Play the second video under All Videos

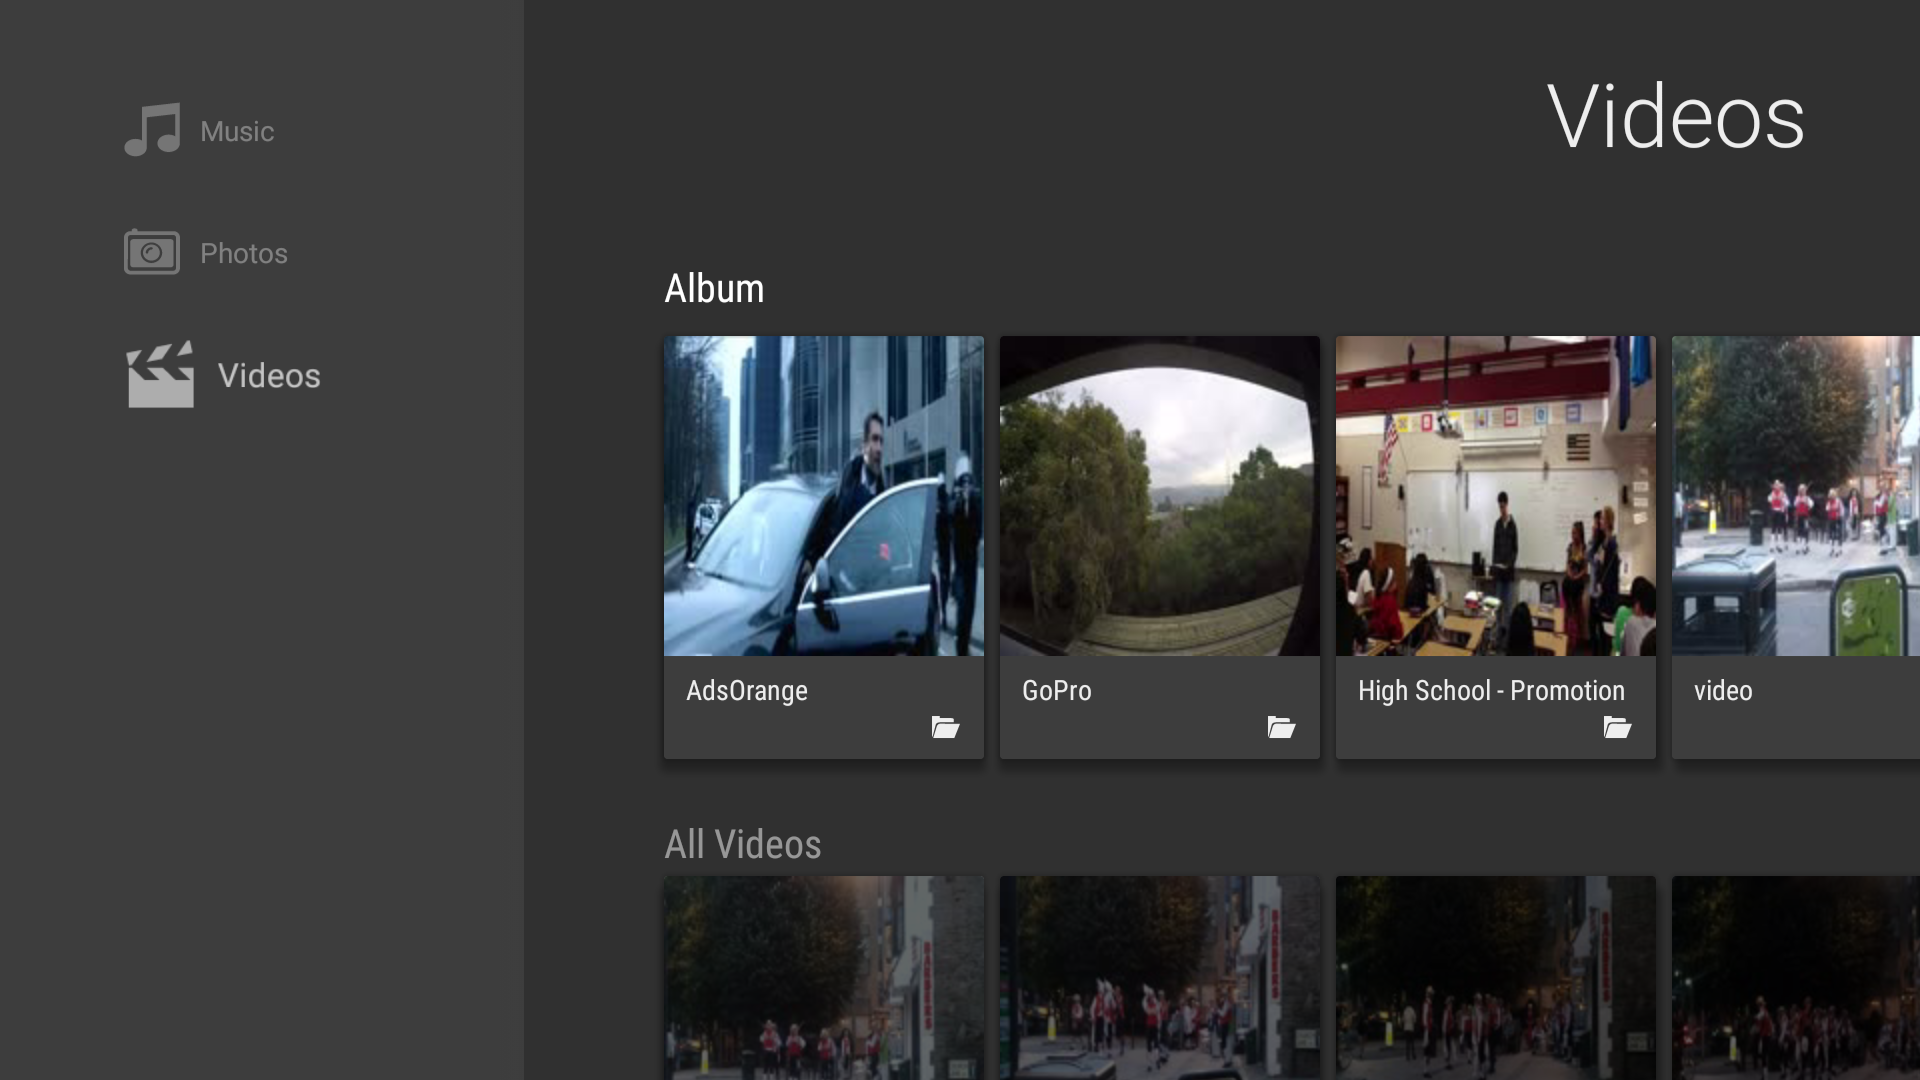1160,978
